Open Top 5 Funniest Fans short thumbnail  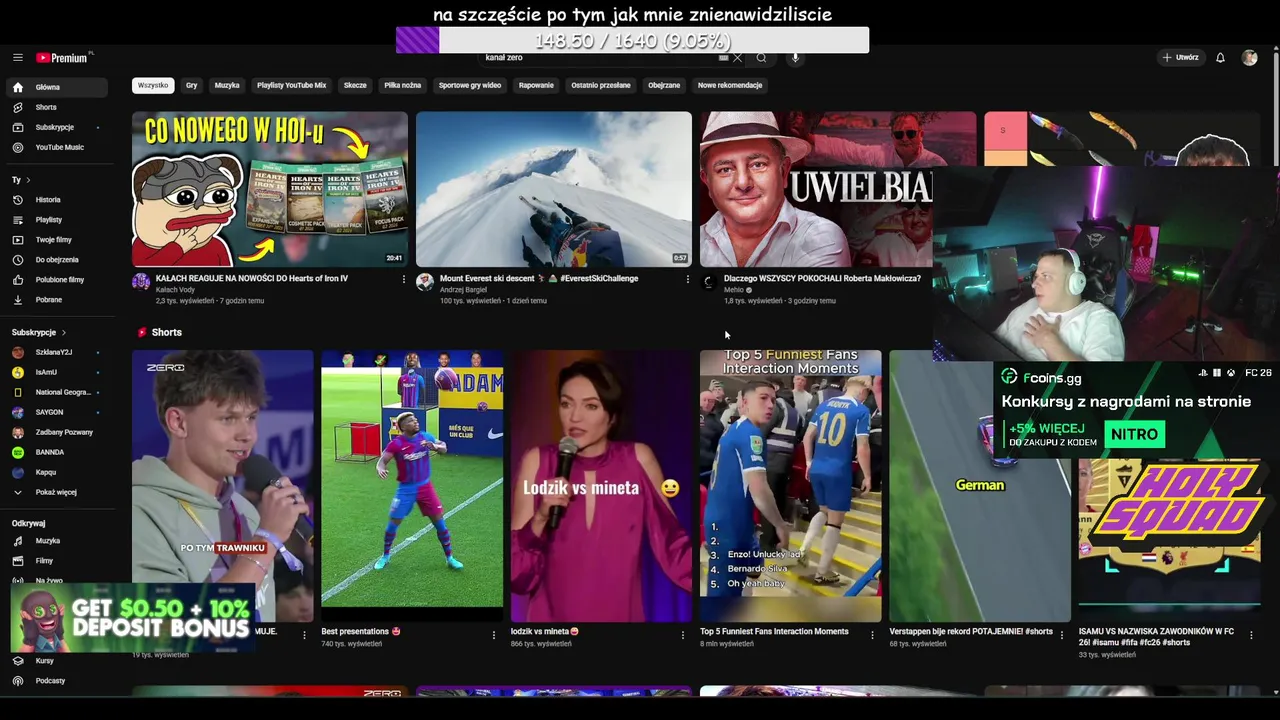pos(790,485)
